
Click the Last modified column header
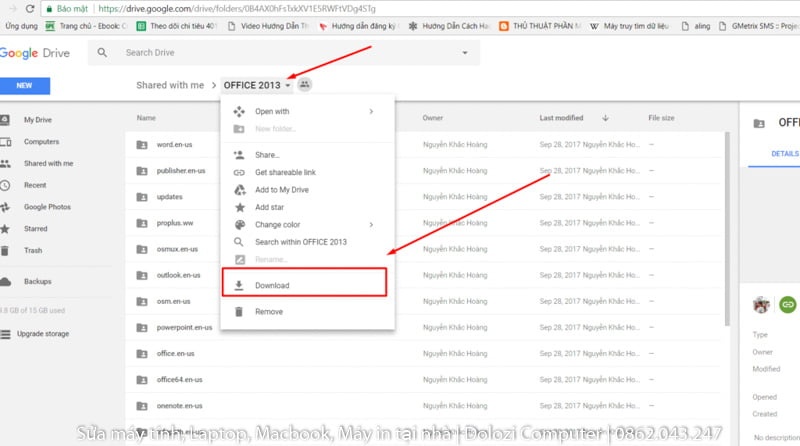[x=561, y=118]
